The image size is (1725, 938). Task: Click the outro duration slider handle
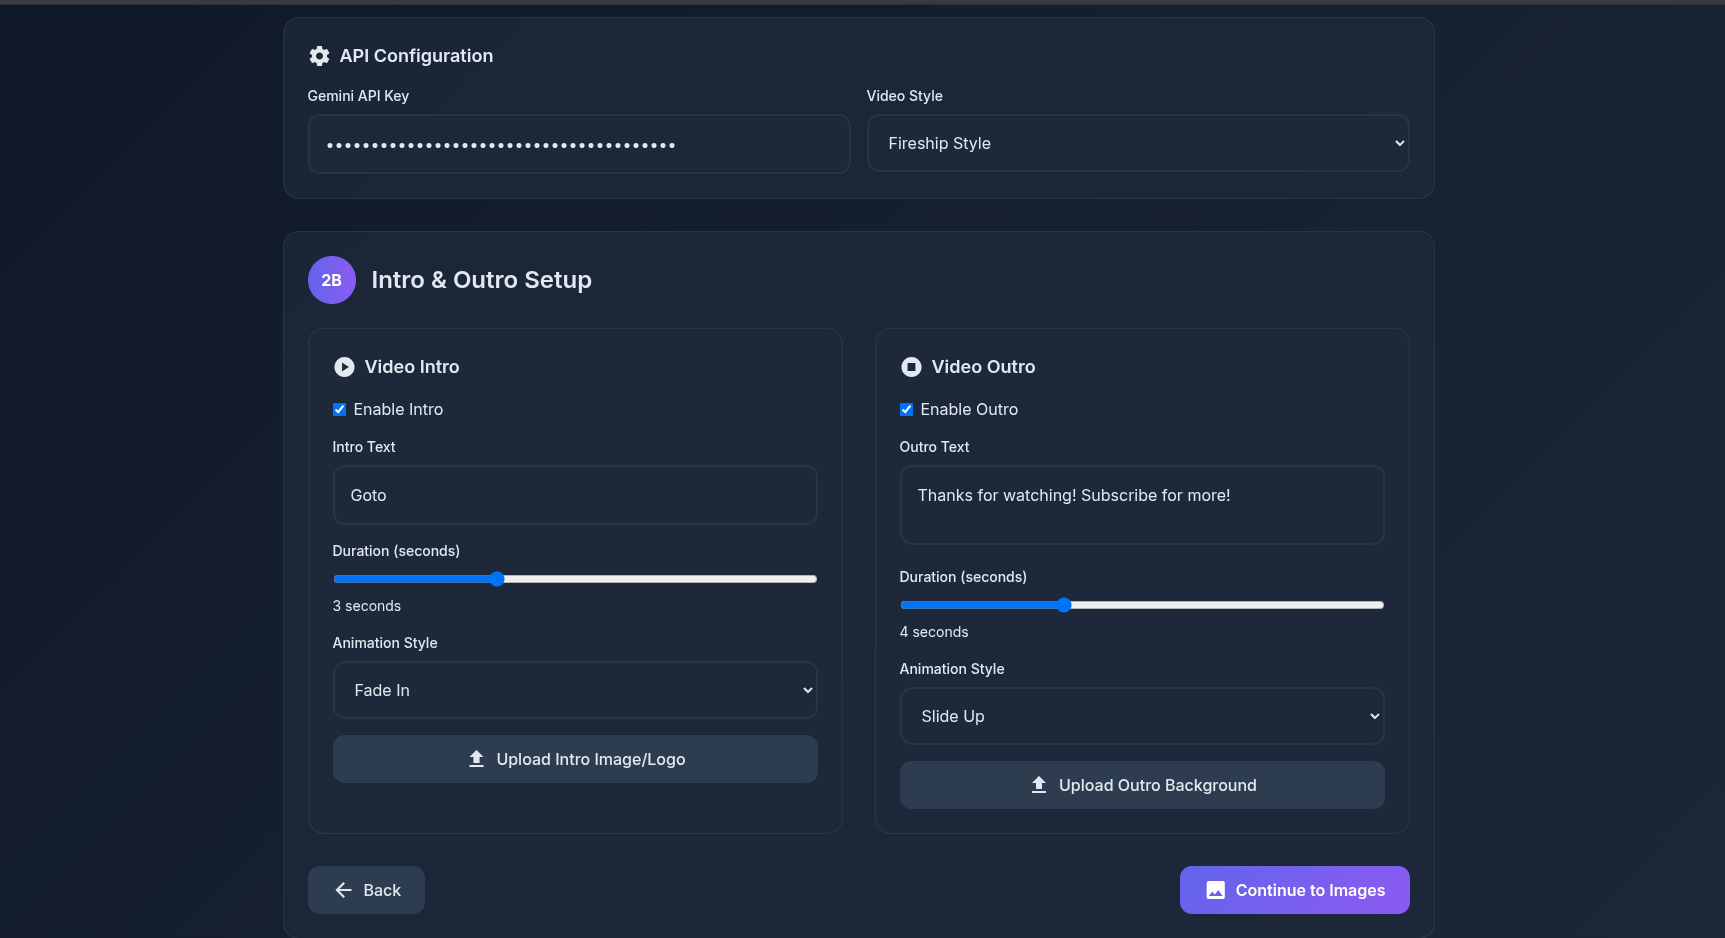pyautogui.click(x=1064, y=605)
